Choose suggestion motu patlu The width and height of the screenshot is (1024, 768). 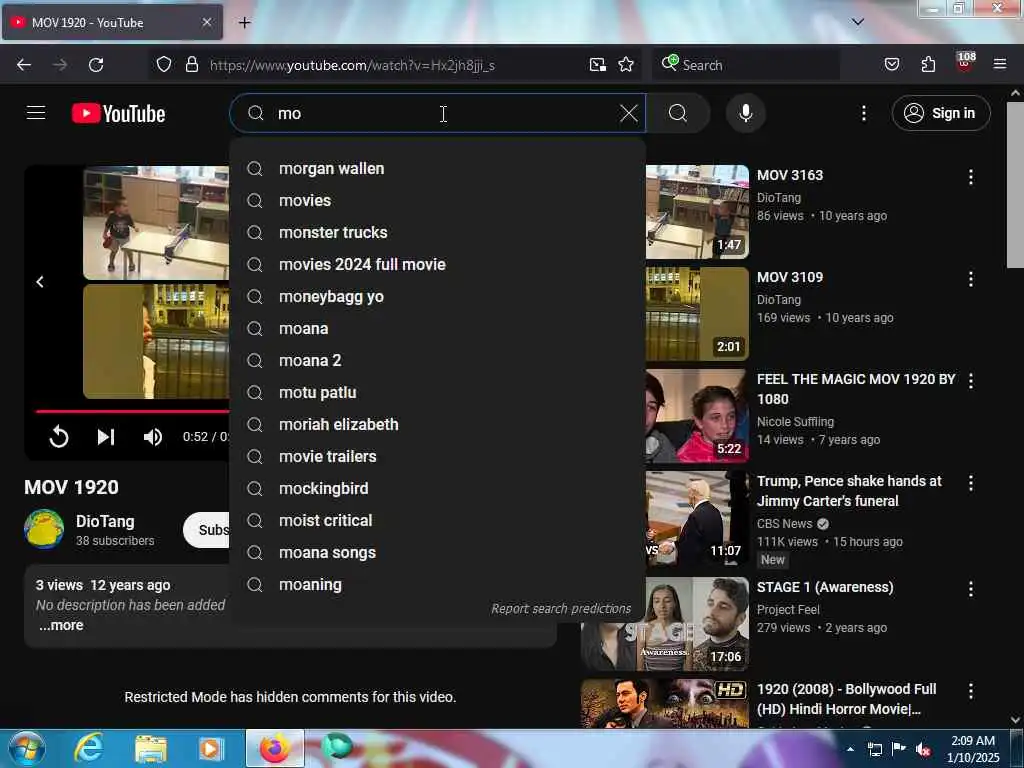point(438,392)
